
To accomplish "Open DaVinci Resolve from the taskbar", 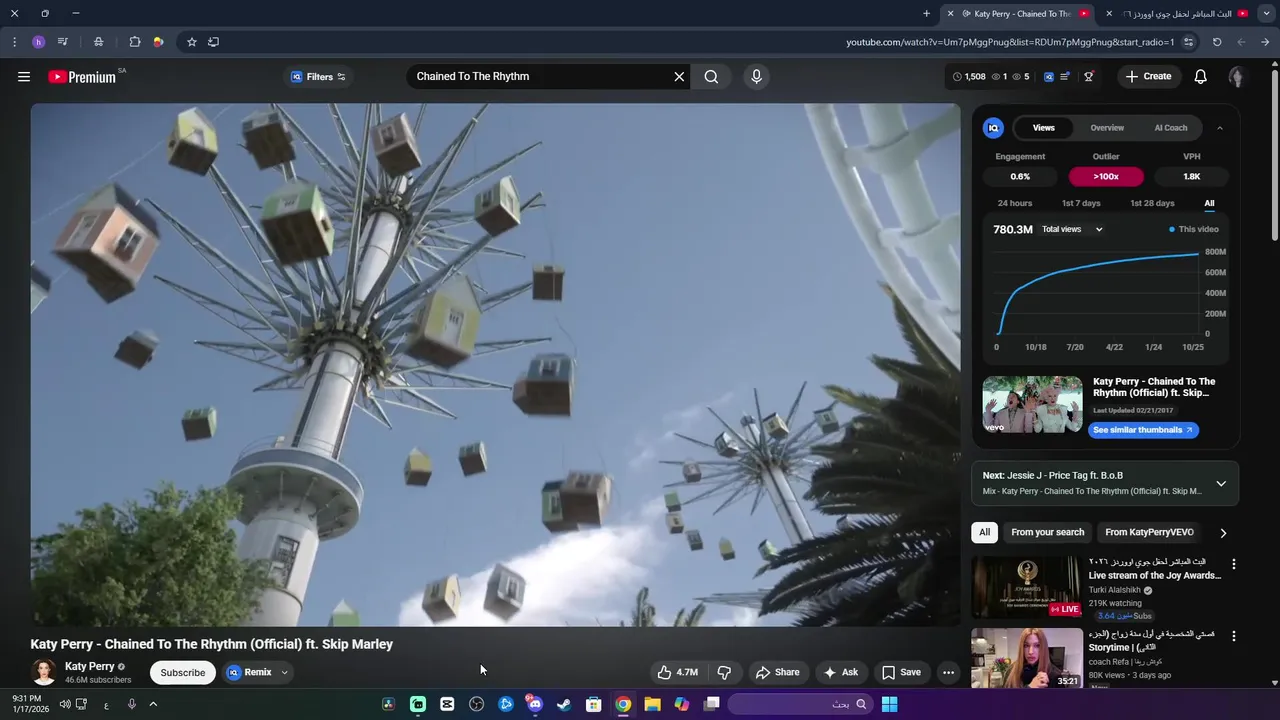I will coord(388,704).
